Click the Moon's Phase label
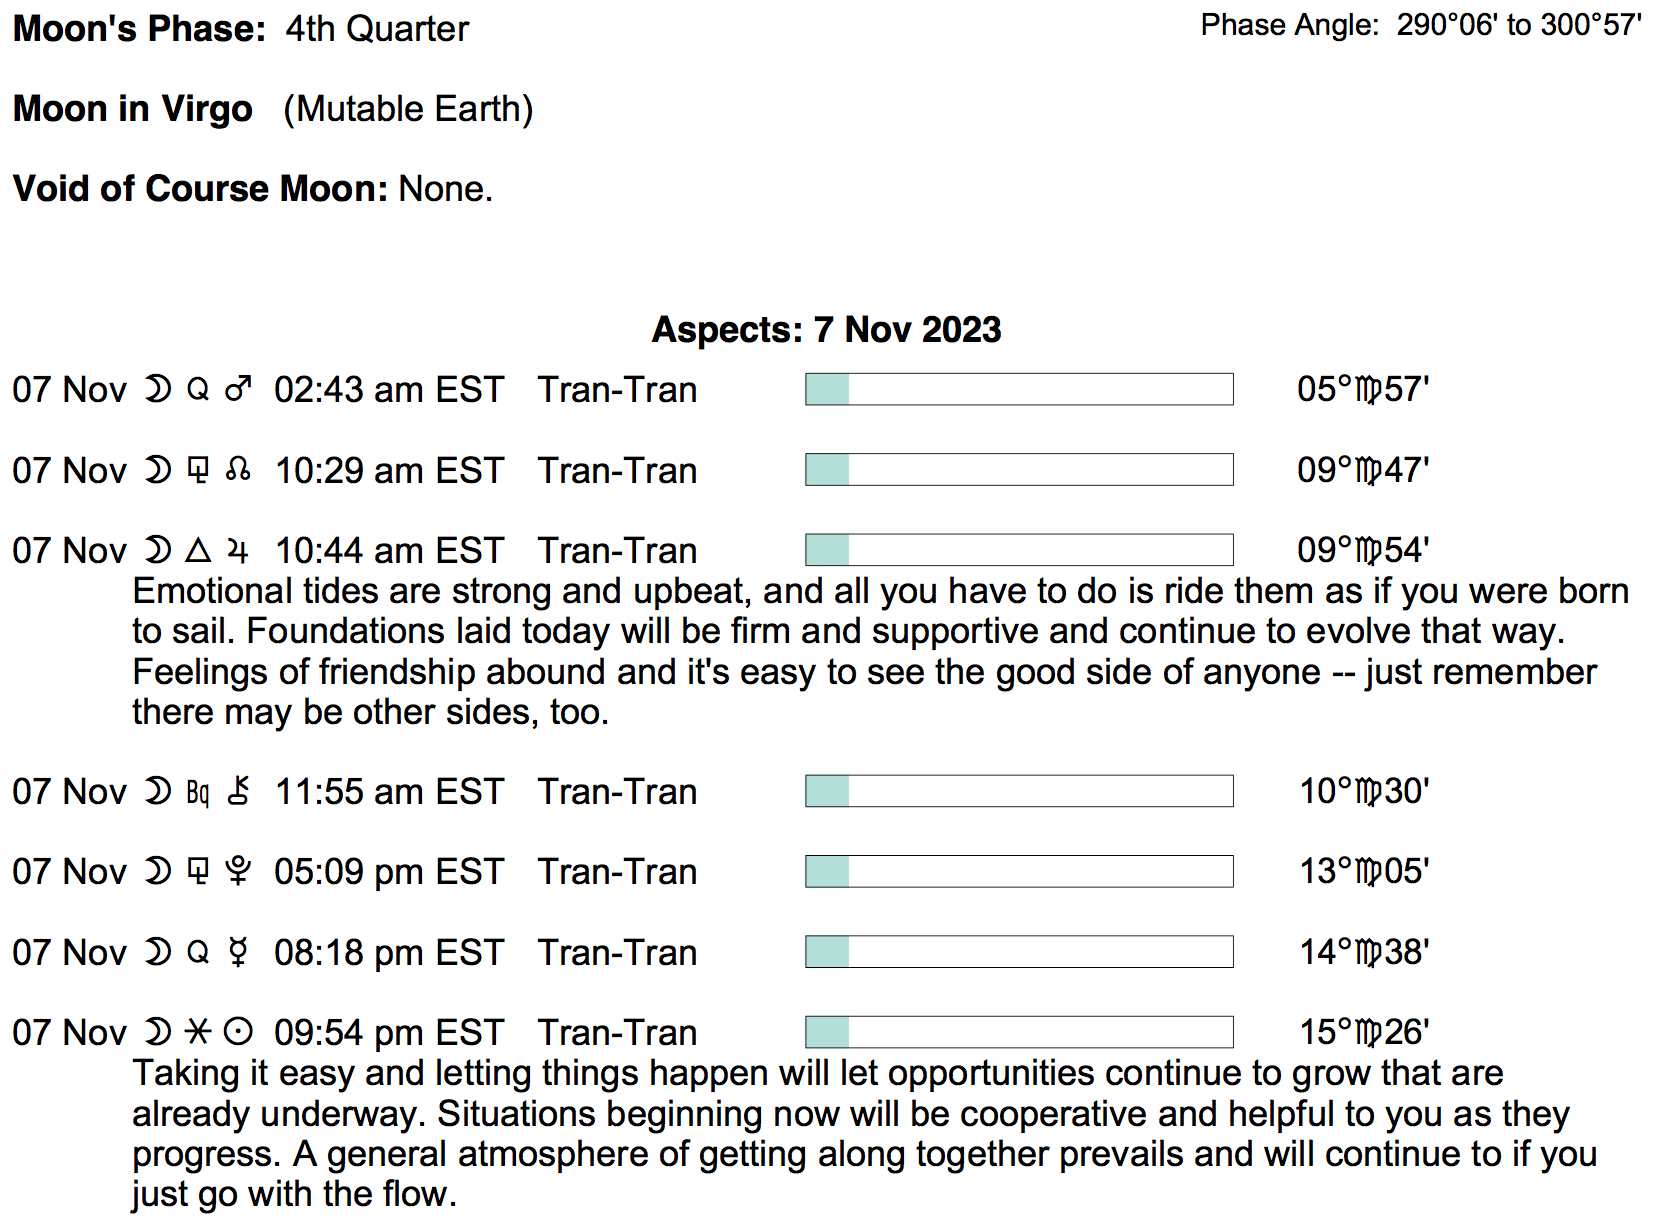Viewport: 1664px width, 1228px height. pyautogui.click(x=139, y=29)
